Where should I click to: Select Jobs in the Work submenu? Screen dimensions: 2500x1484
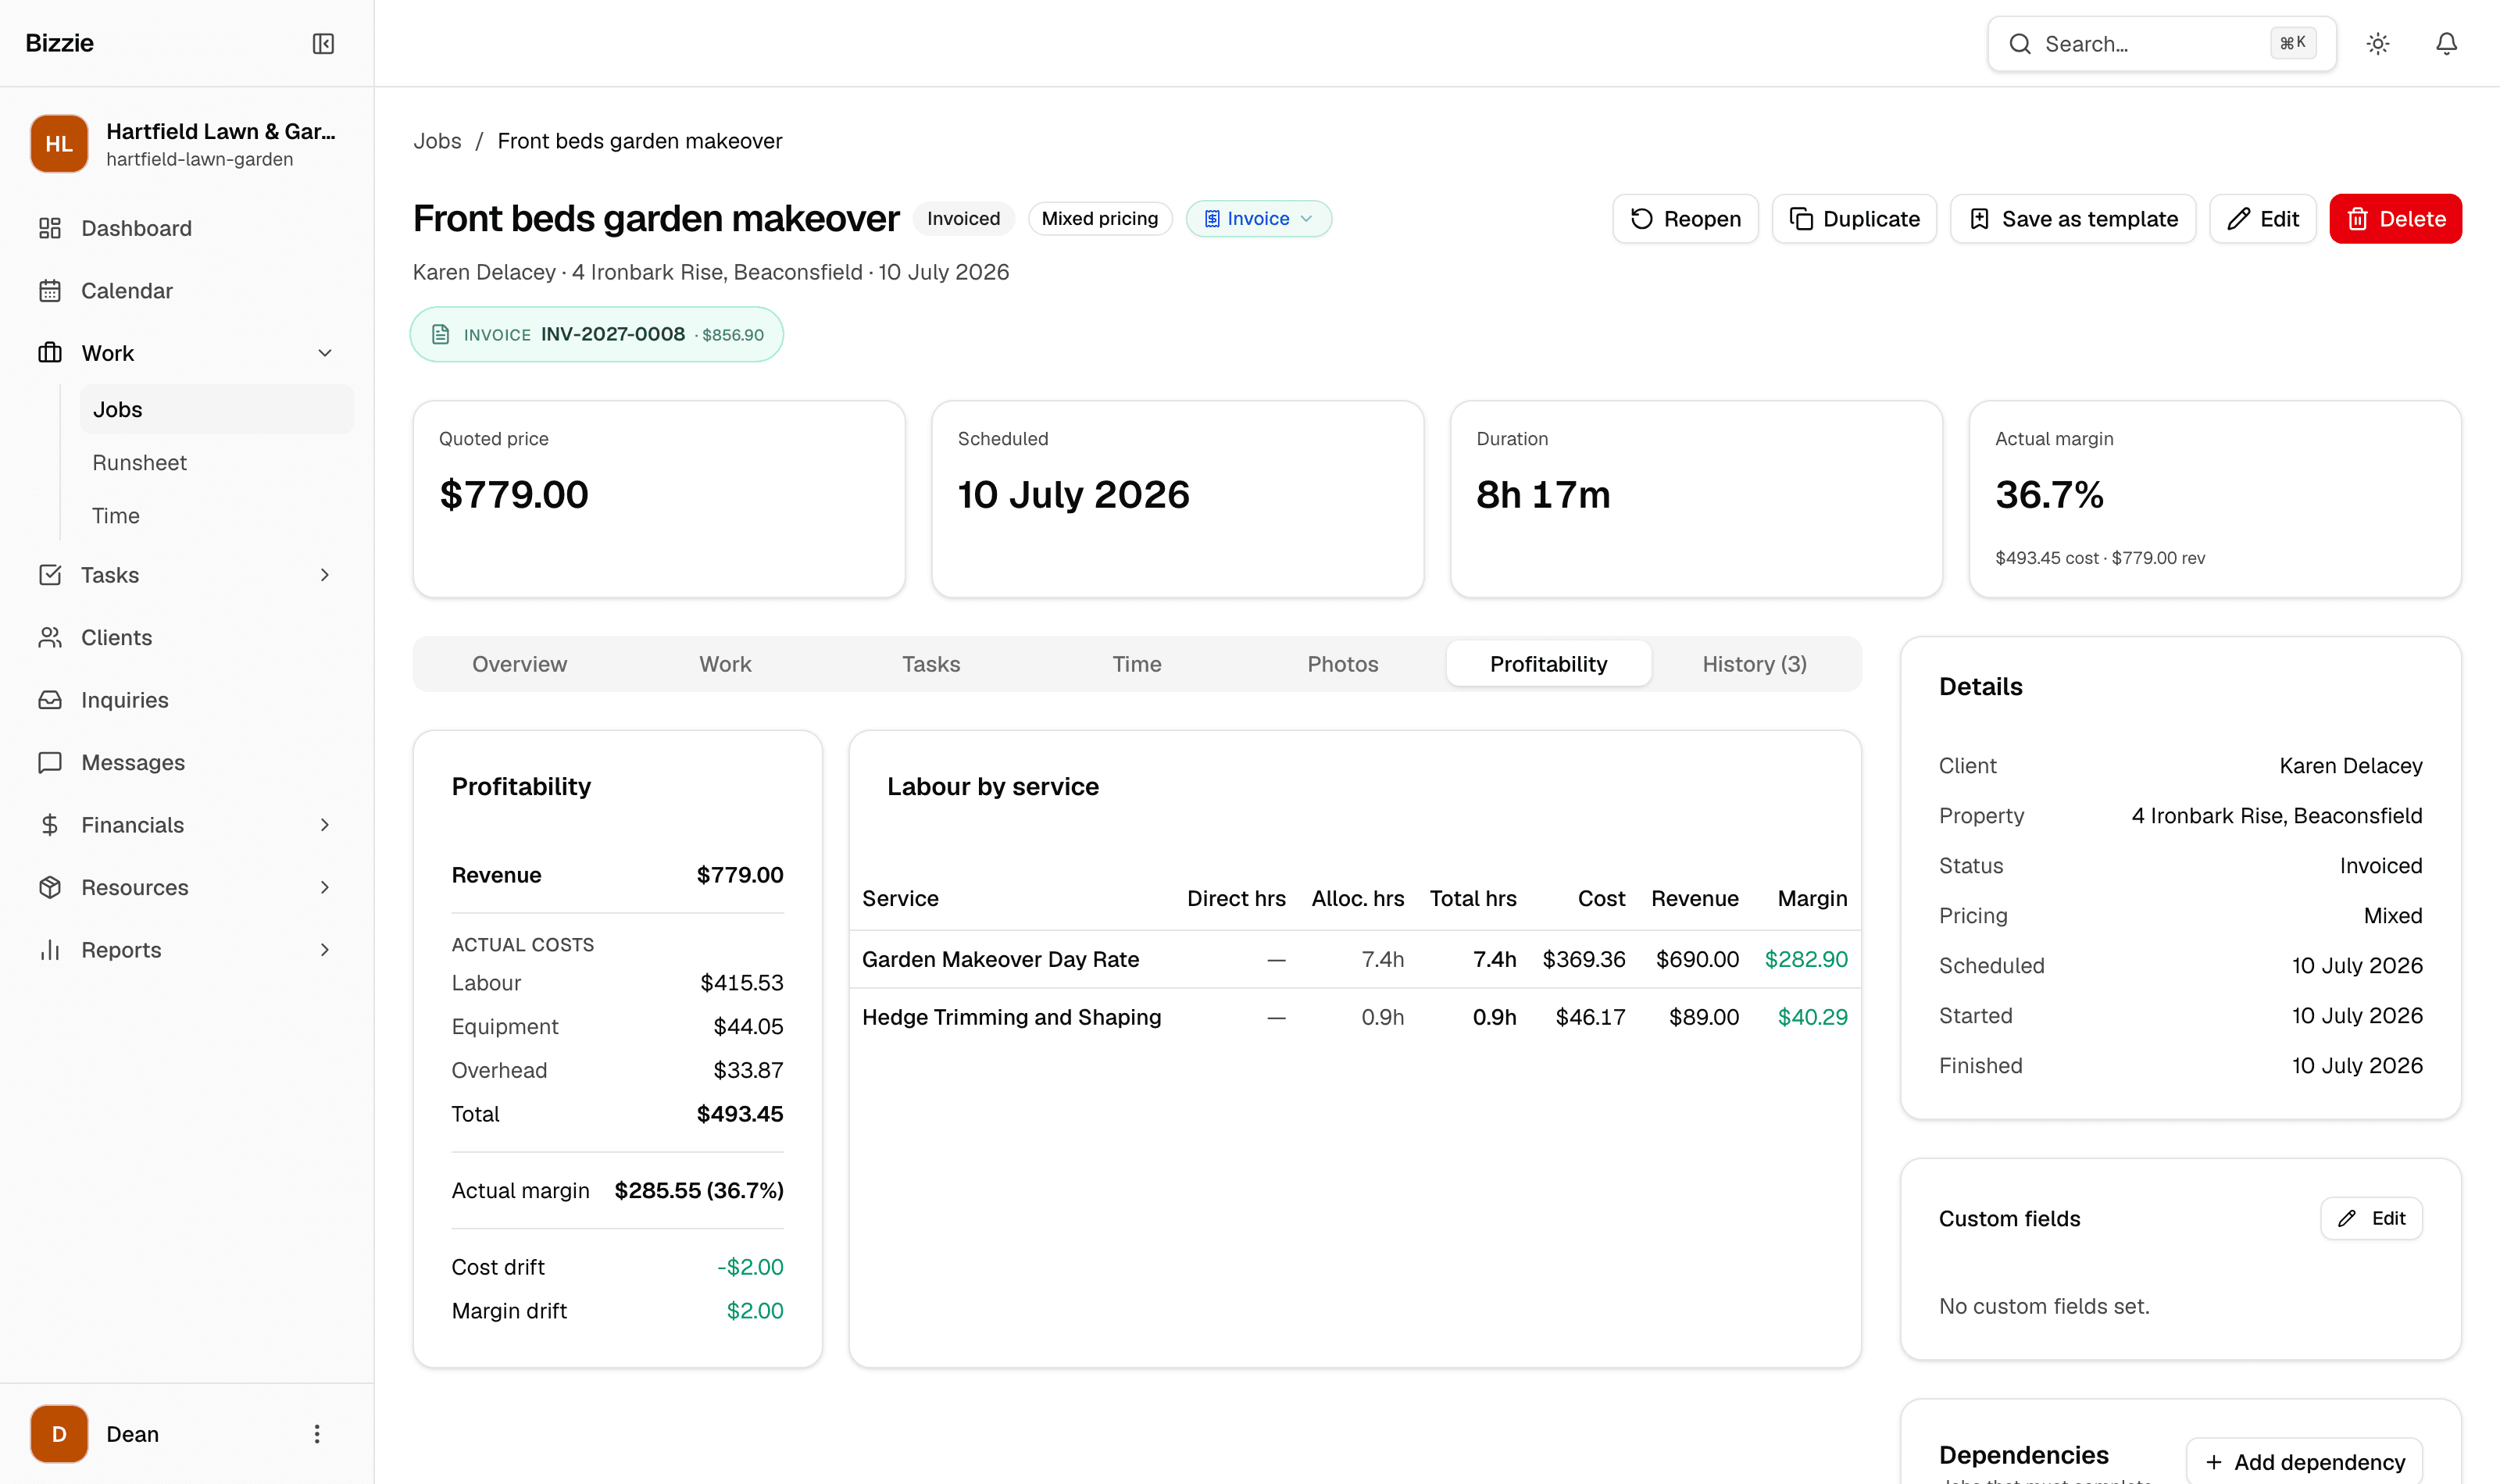coord(217,409)
